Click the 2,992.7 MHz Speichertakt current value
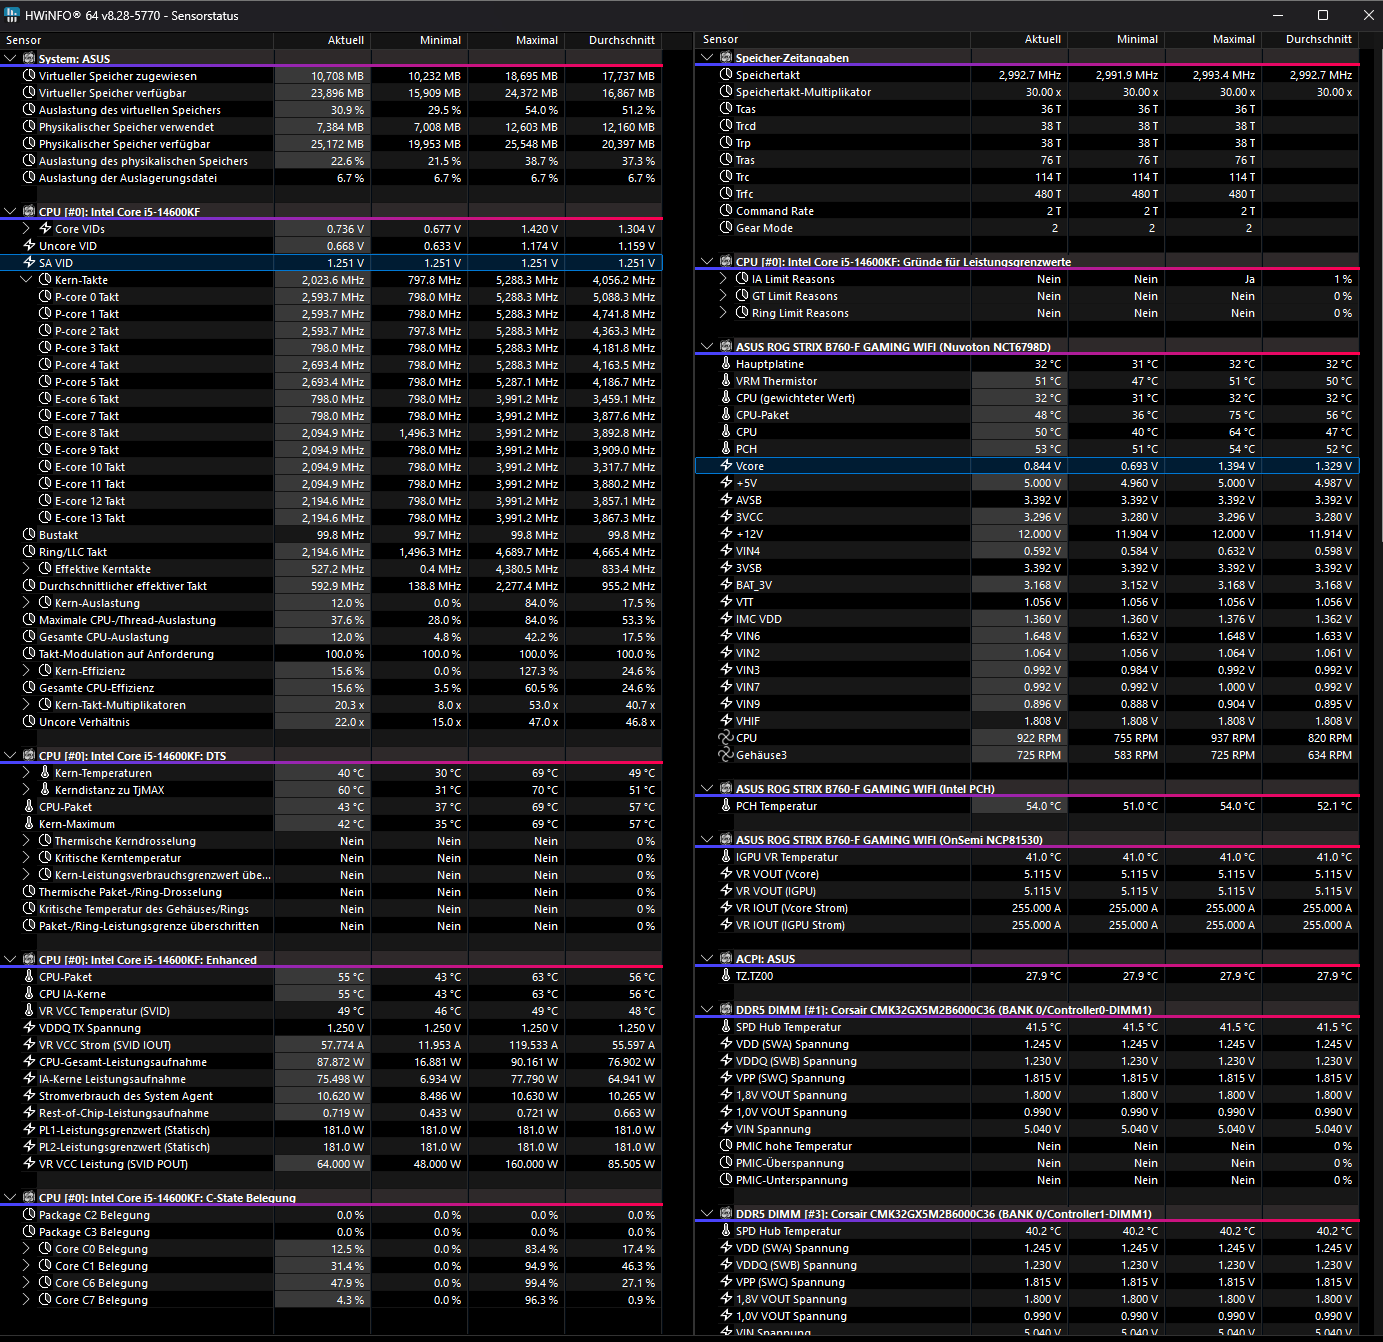The height and width of the screenshot is (1342, 1383). pos(1030,75)
